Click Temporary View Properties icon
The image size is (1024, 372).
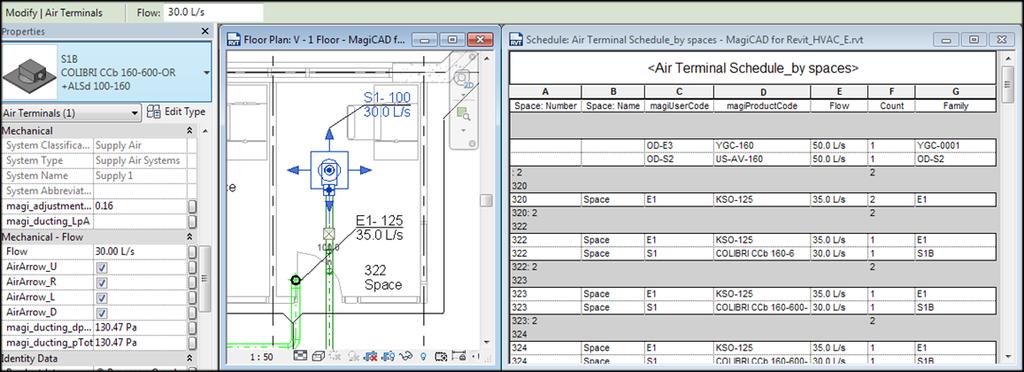pyautogui.click(x=440, y=356)
